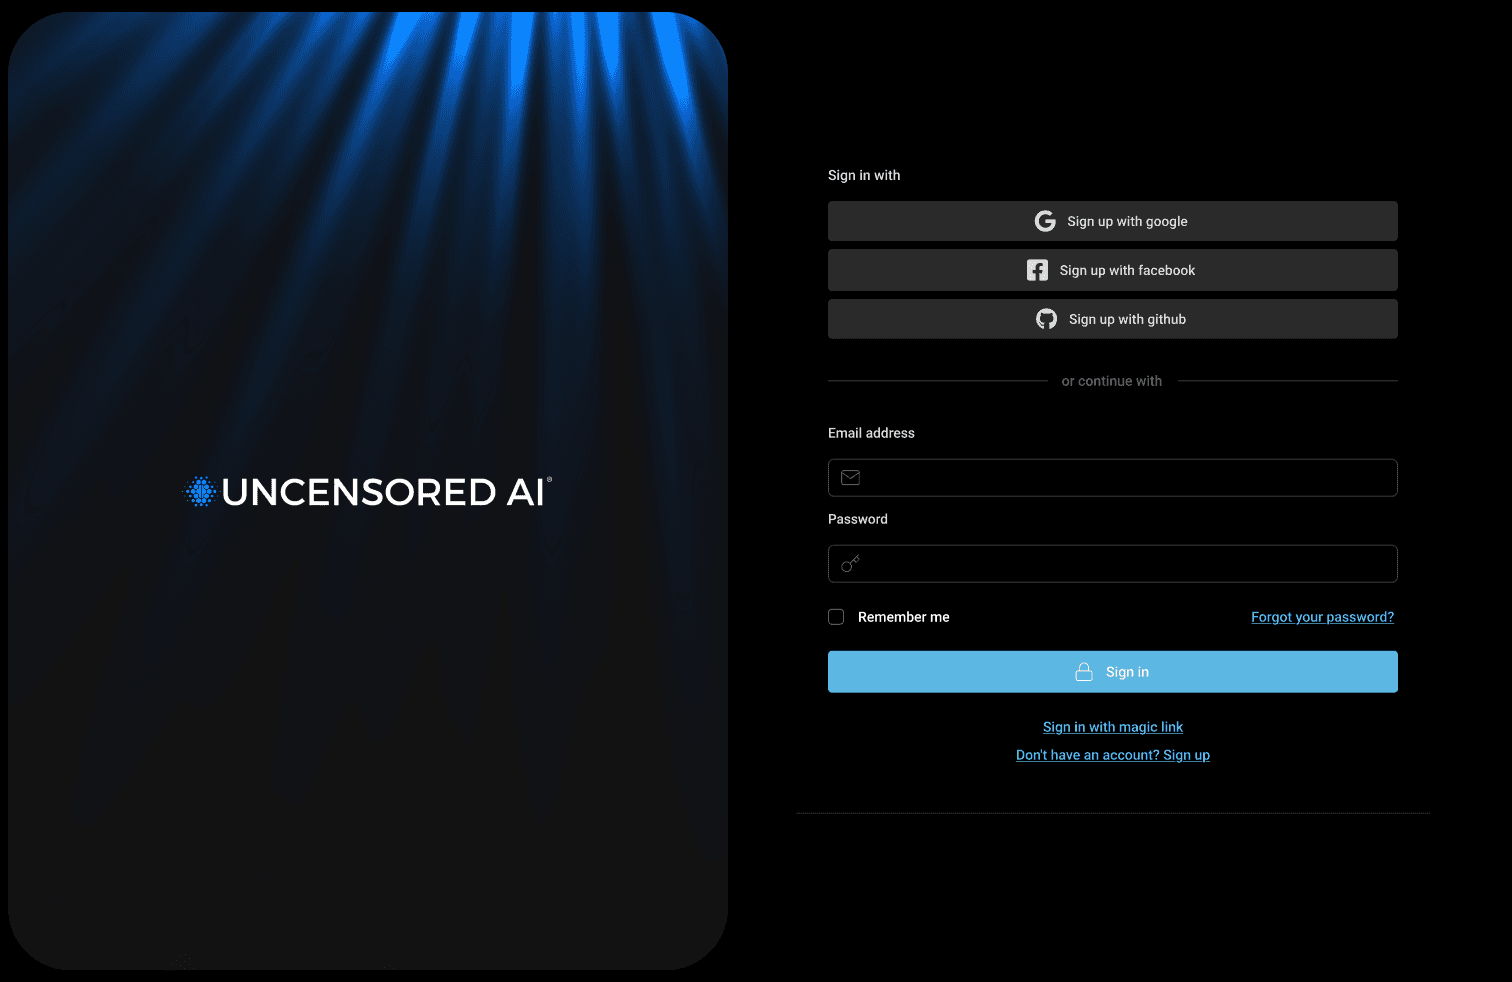Click the Google logo icon
Viewport: 1512px width, 982px height.
click(1045, 221)
